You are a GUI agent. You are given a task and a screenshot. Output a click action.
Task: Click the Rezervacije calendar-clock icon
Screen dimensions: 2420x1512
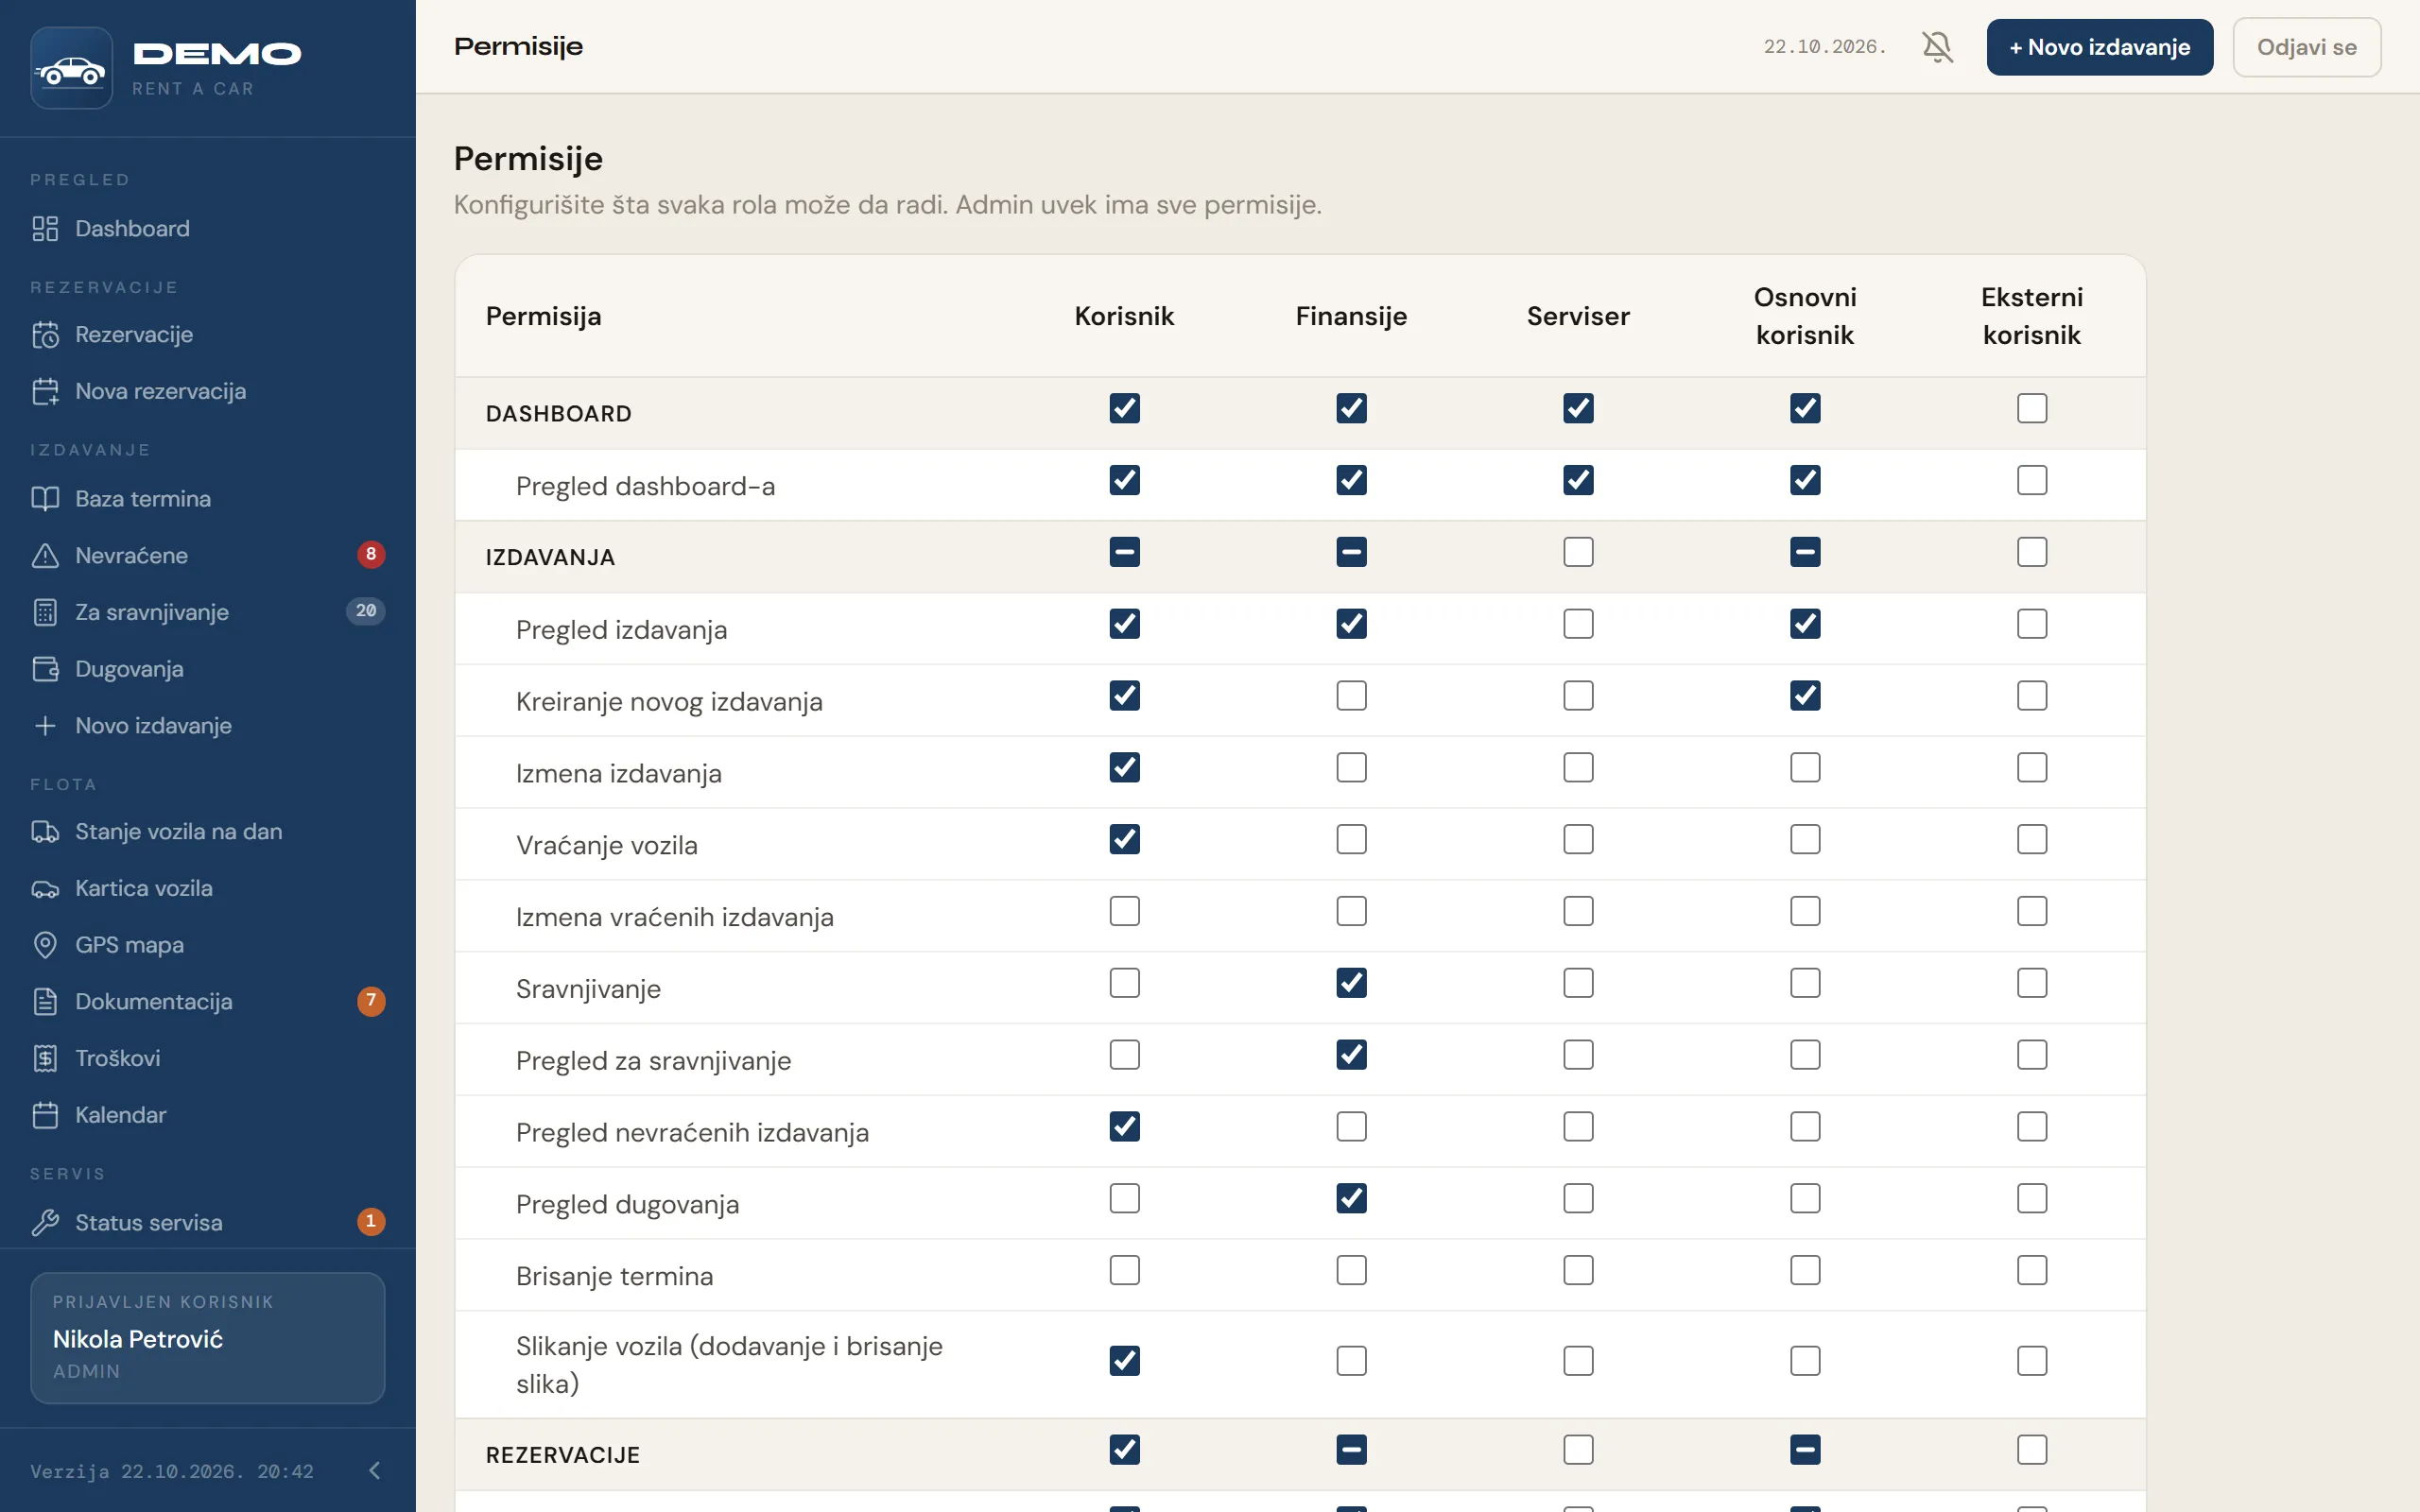[45, 334]
